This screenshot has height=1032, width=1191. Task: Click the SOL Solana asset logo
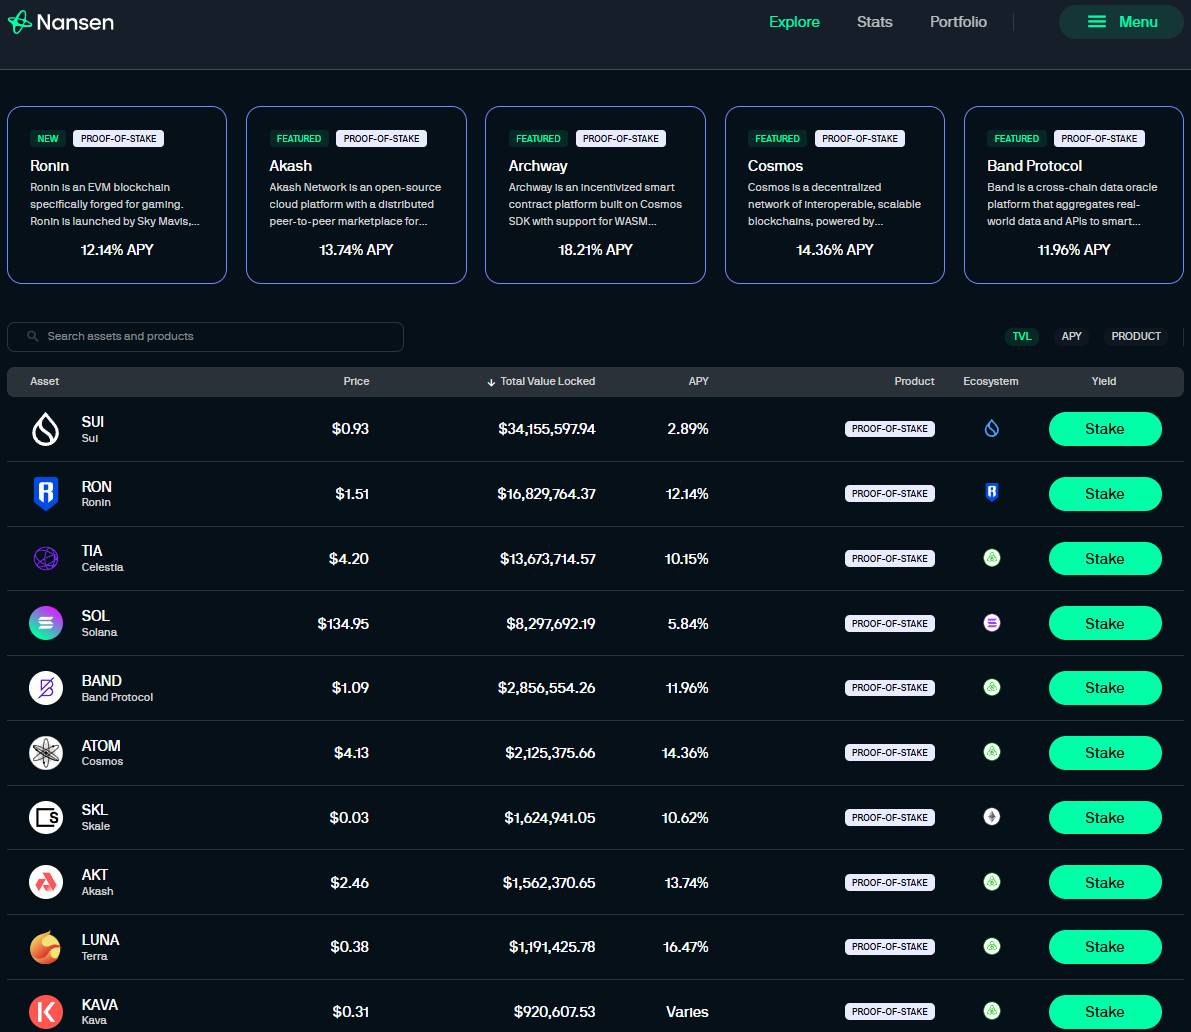[x=46, y=623]
